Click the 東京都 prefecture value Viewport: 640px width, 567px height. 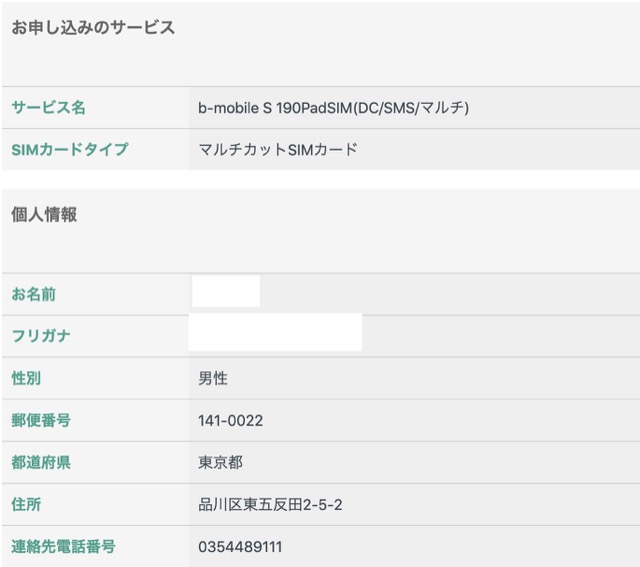tap(221, 463)
